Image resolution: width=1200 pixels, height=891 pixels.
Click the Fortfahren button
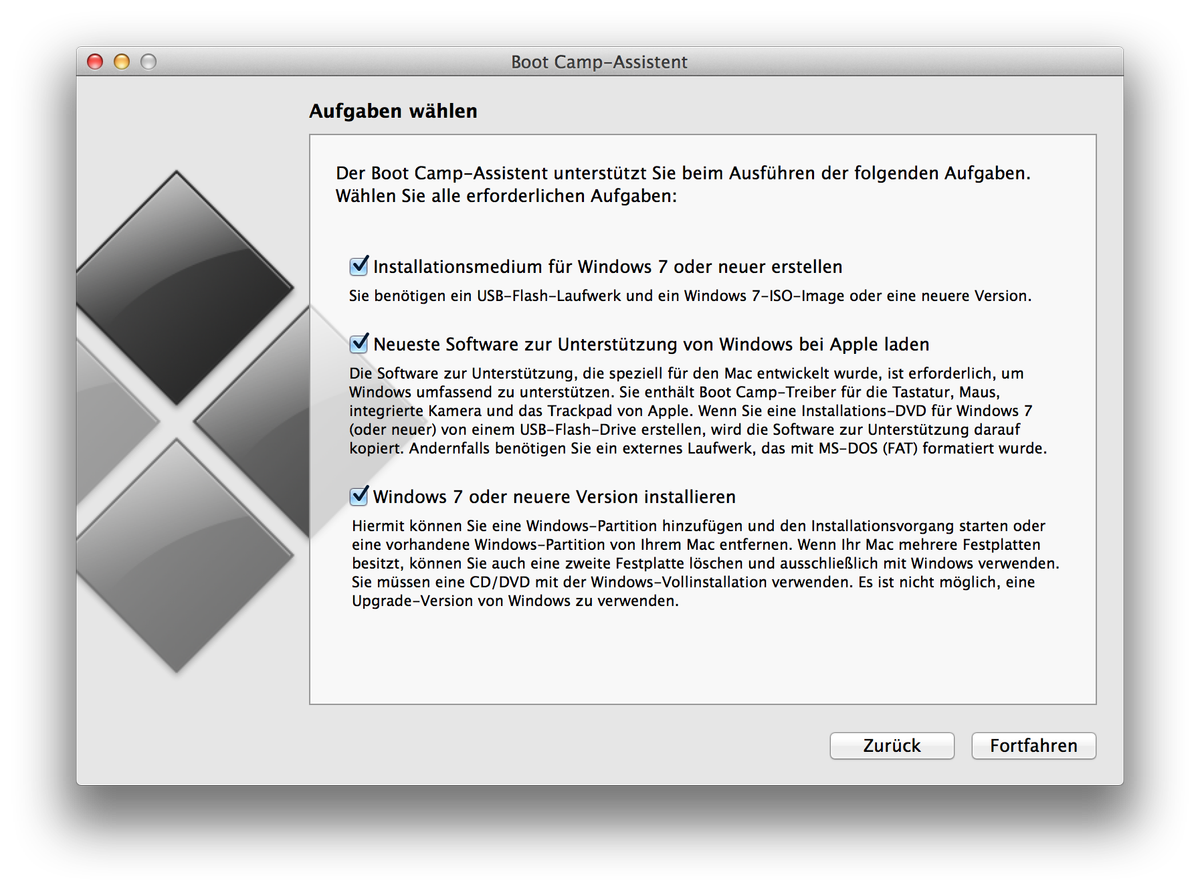pos(1033,746)
